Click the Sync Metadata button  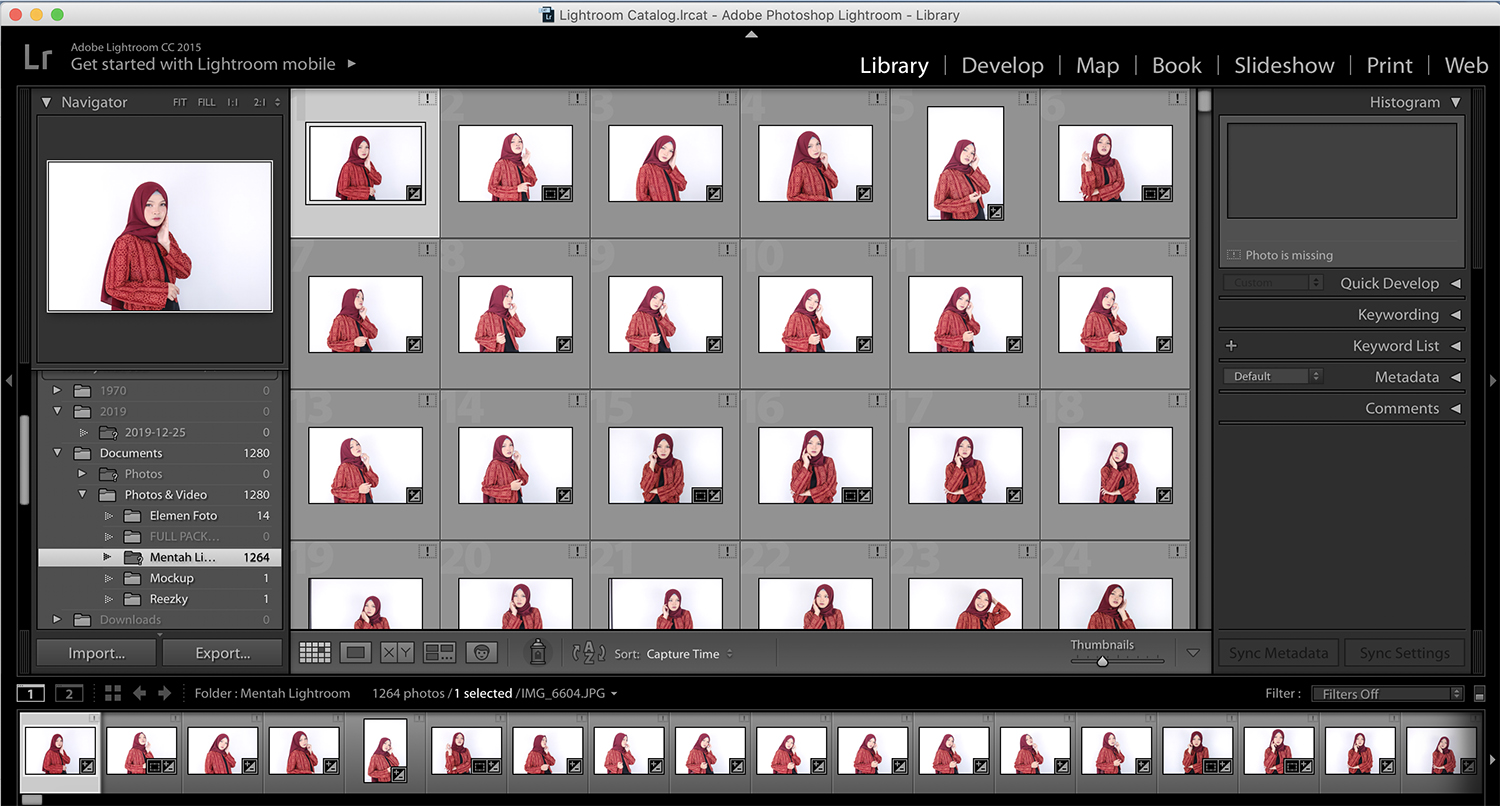pos(1279,653)
